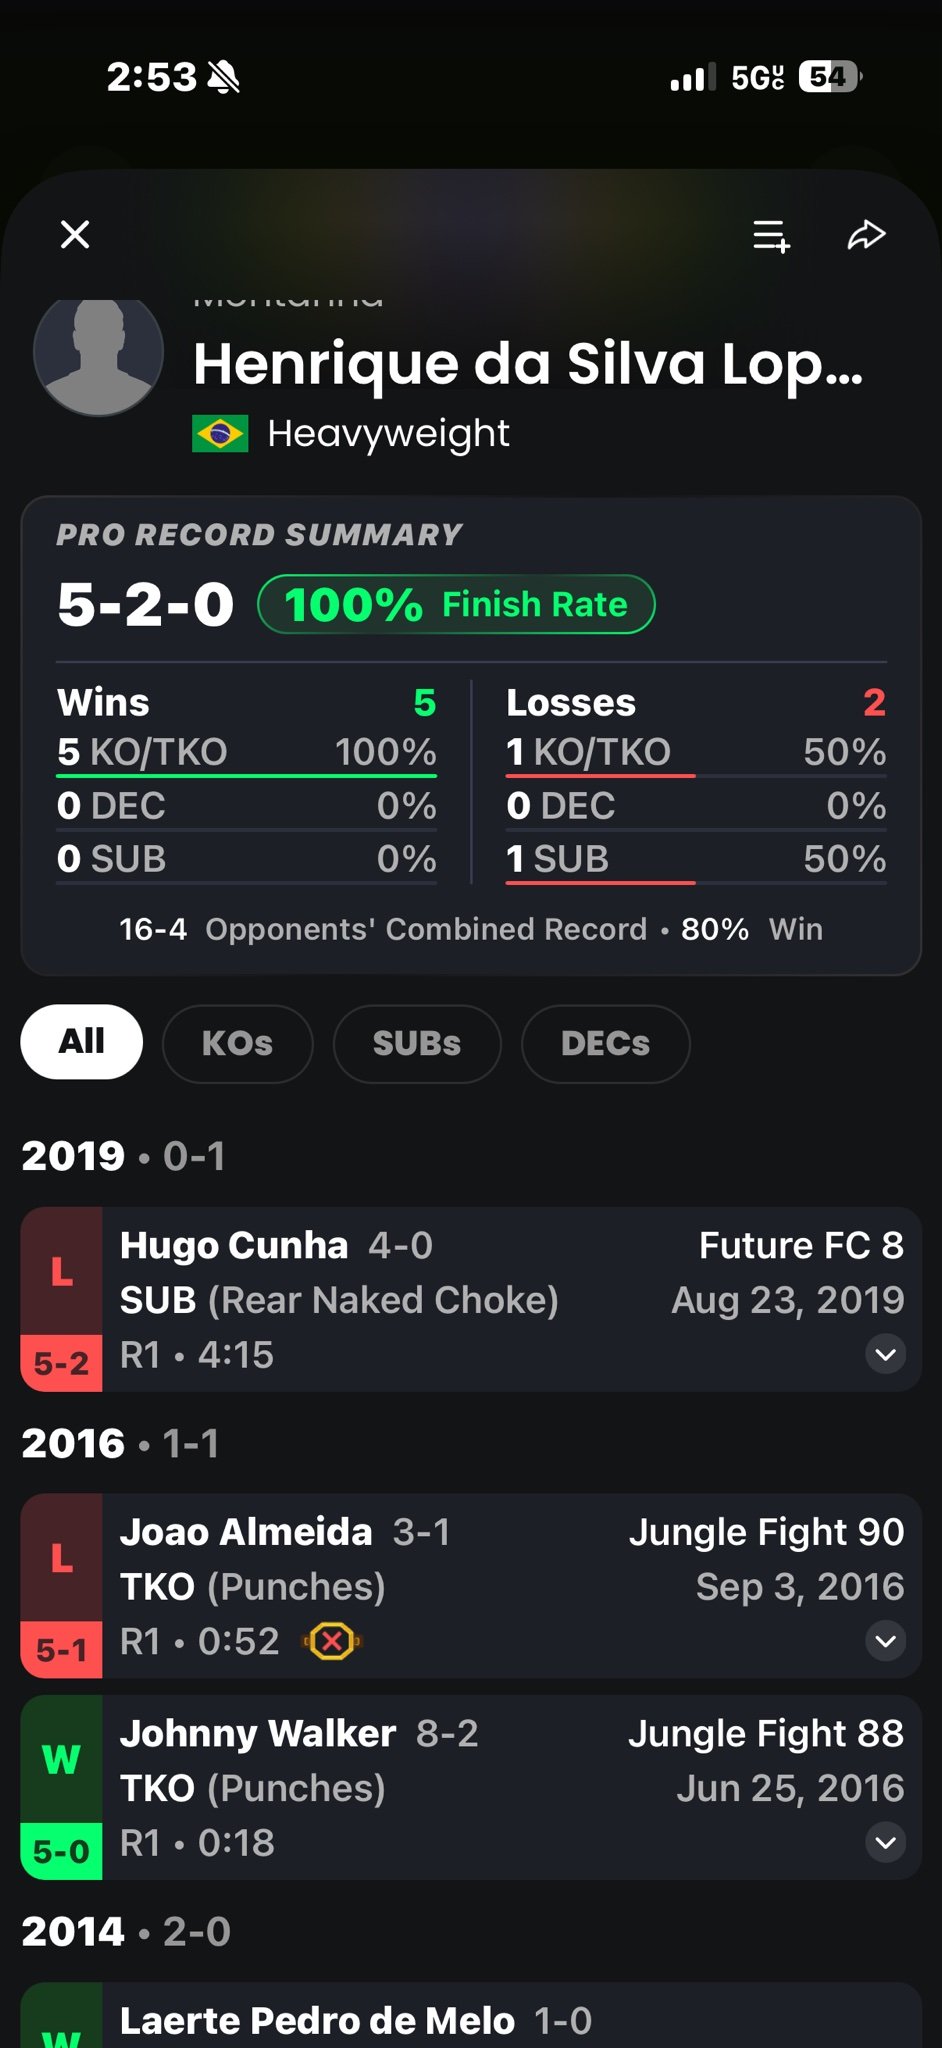Expand the Johnny Walker fight chevron
The width and height of the screenshot is (942, 2048).
886,1842
